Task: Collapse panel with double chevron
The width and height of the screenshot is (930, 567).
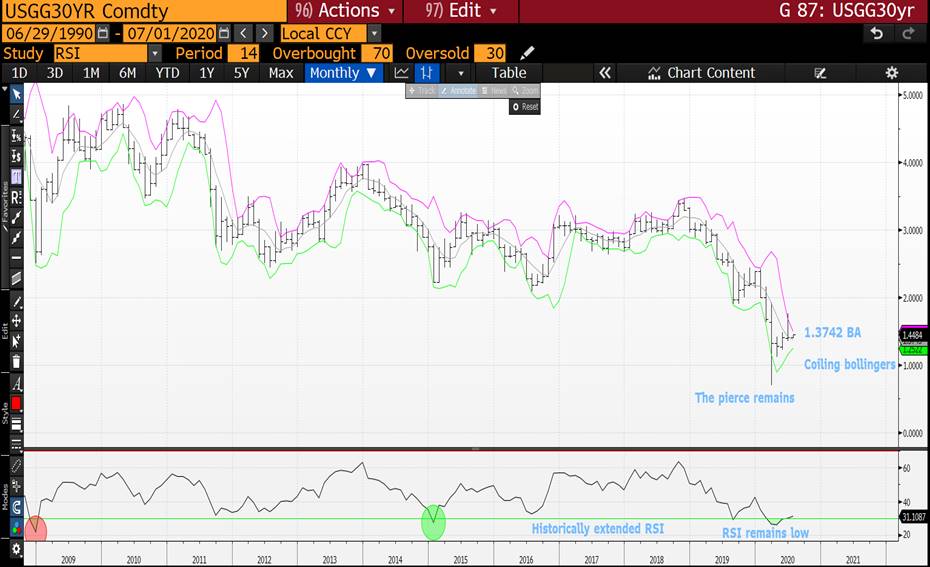Action: pos(604,73)
